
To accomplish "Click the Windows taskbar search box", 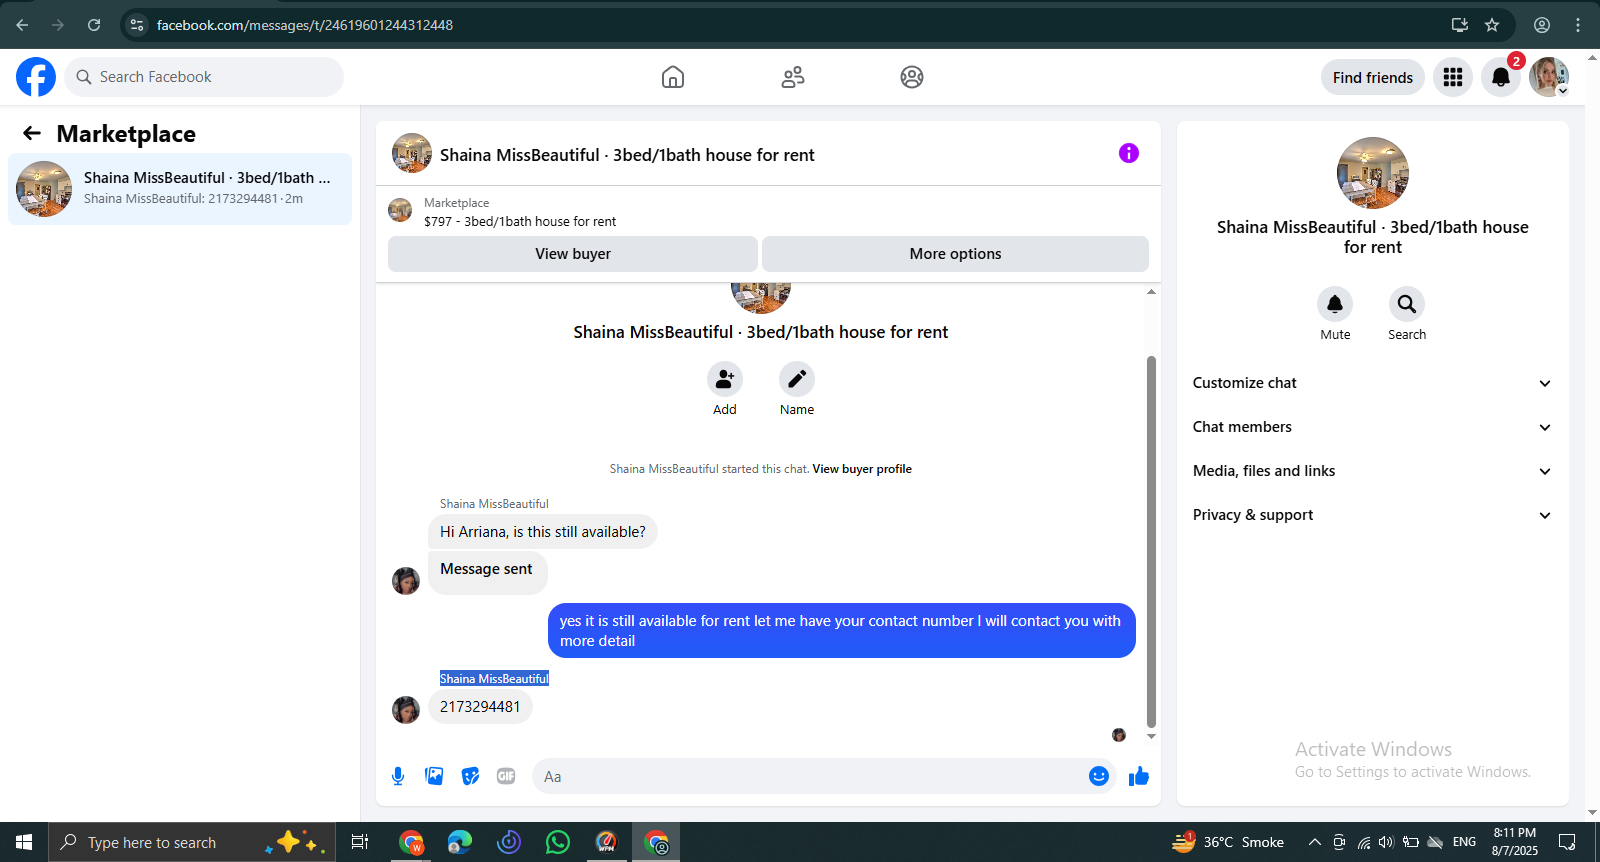I will point(192,842).
